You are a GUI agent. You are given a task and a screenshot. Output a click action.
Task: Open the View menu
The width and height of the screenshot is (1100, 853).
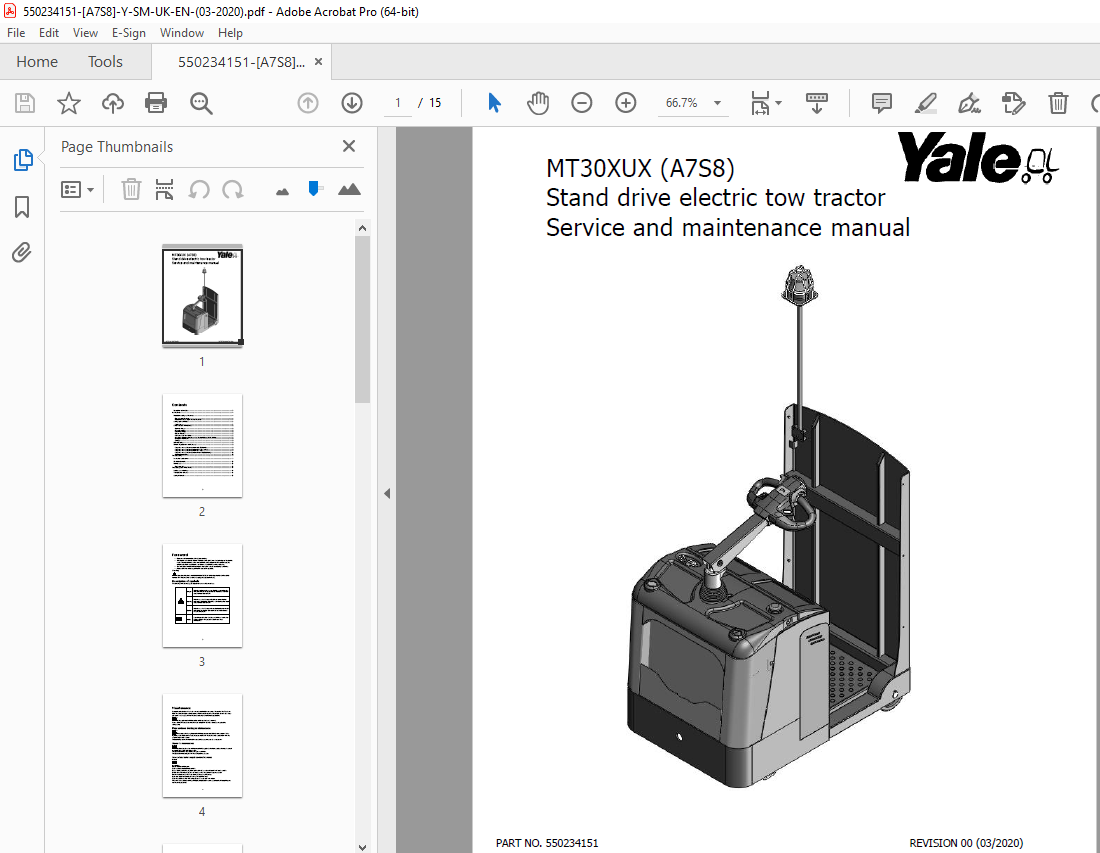click(85, 33)
